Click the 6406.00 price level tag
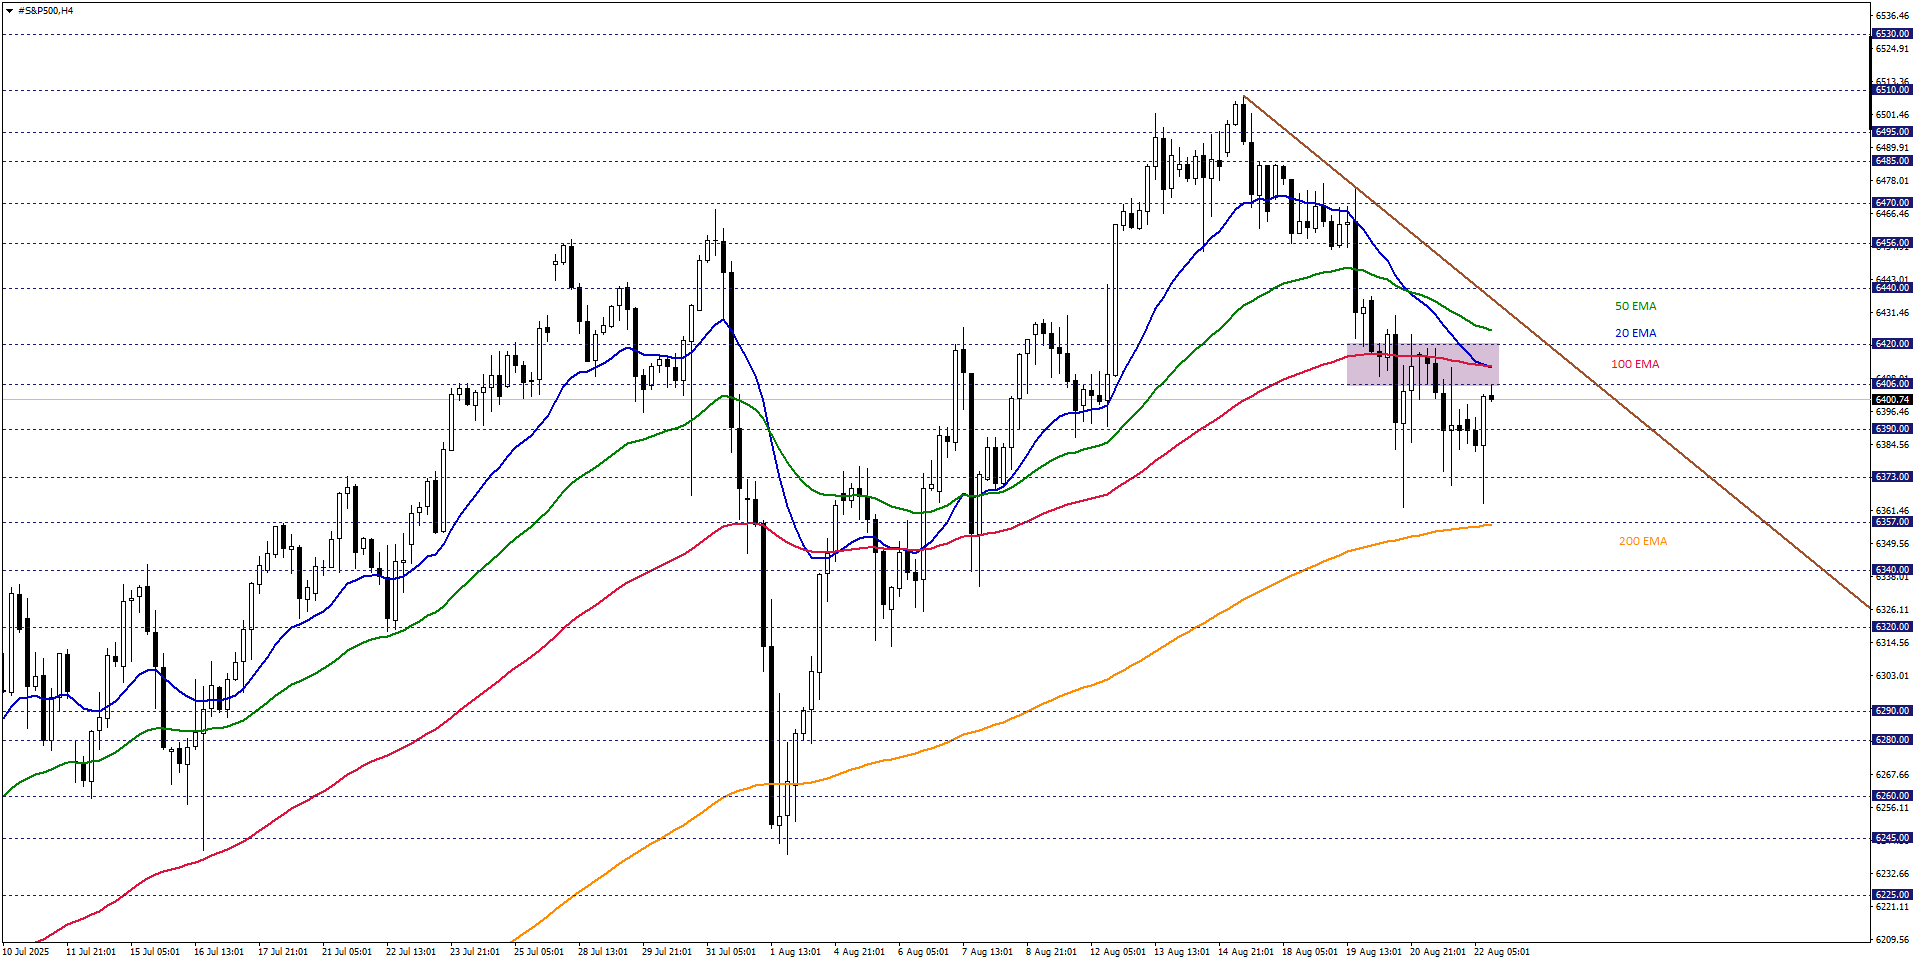 [x=1892, y=384]
